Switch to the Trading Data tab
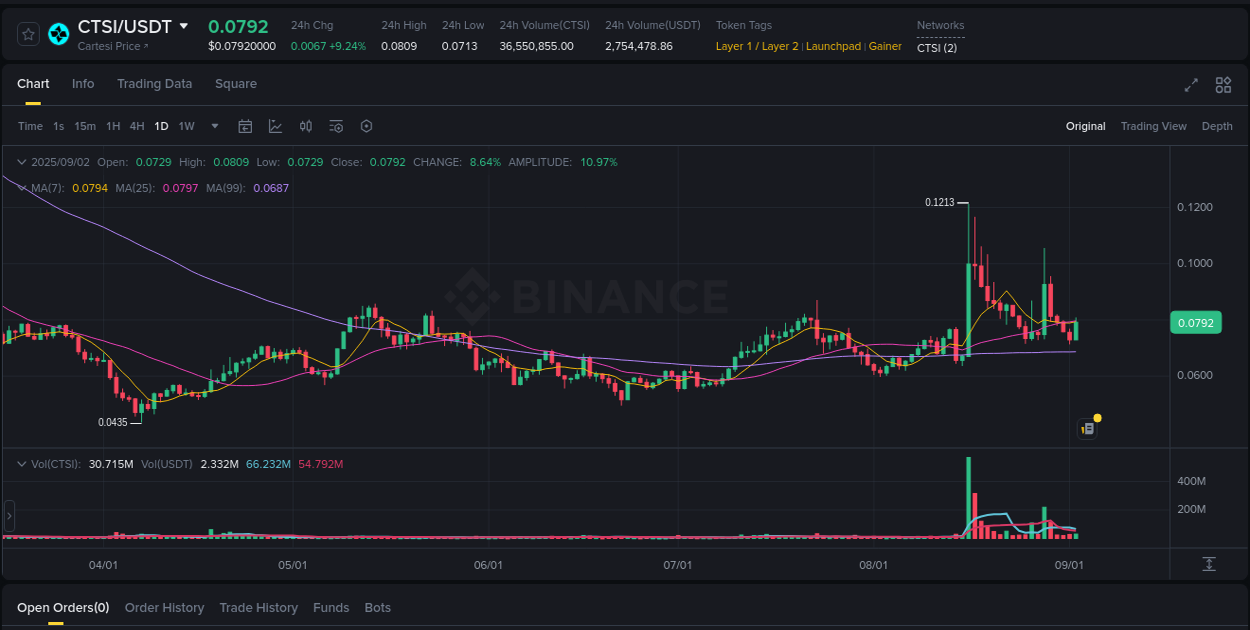Viewport: 1250px width, 630px height. pyautogui.click(x=154, y=84)
